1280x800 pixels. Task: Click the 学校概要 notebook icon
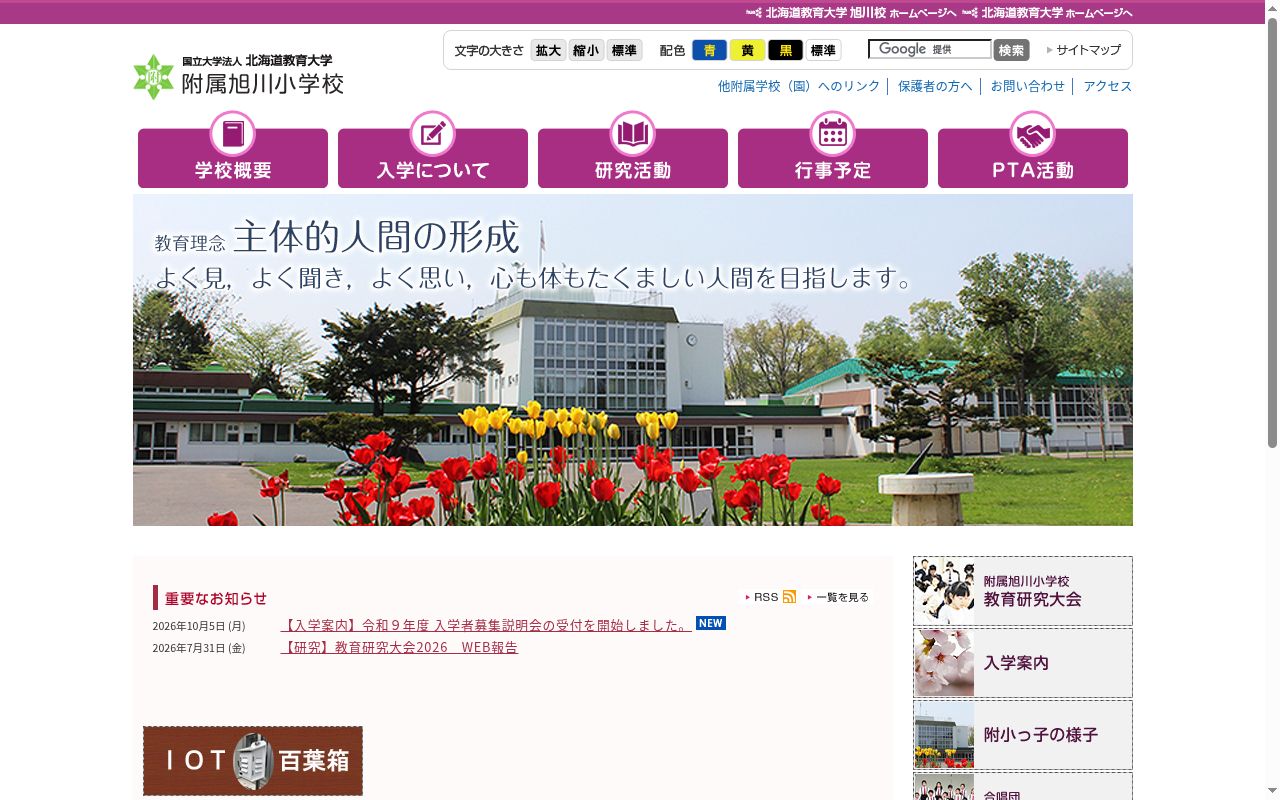tap(233, 133)
